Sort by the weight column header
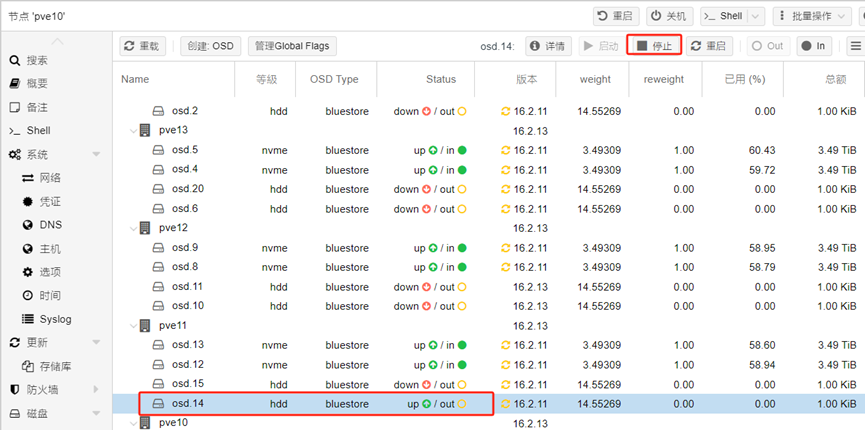Screen dimensions: 865x430 (x=592, y=79)
